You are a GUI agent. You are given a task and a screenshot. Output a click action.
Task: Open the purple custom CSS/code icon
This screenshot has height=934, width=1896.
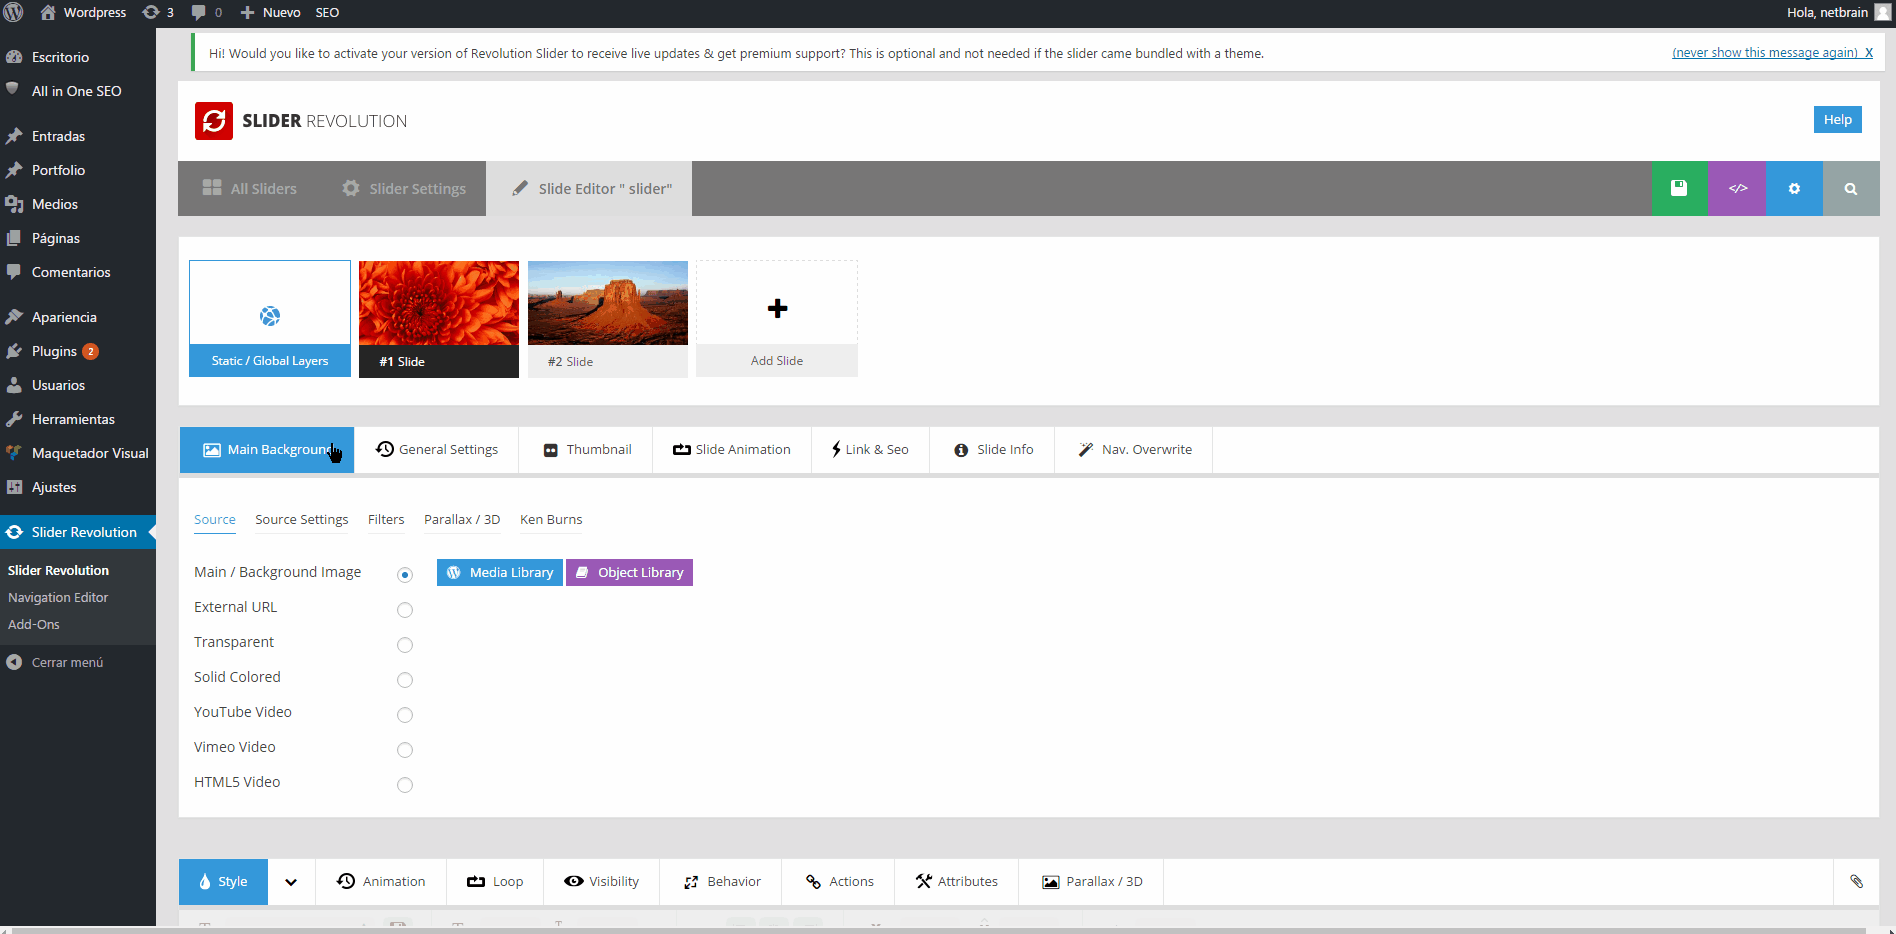(1737, 188)
